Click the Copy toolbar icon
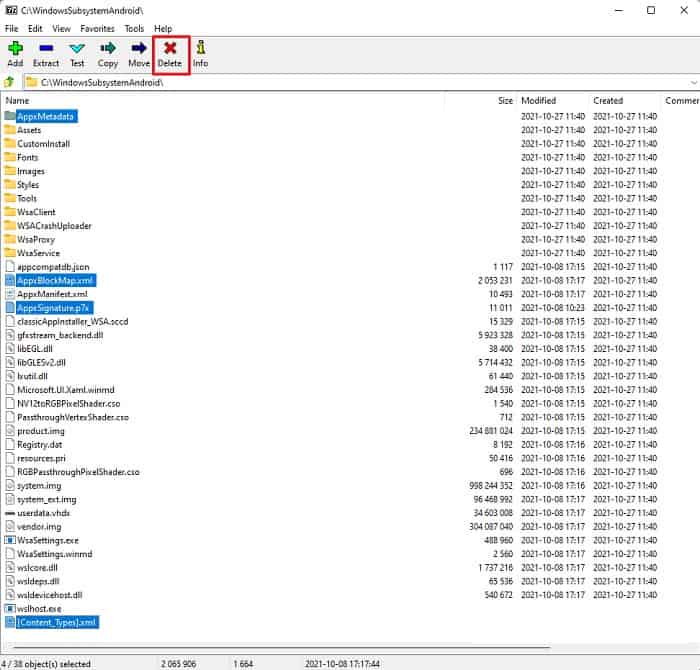This screenshot has height=670, width=700. coord(108,52)
